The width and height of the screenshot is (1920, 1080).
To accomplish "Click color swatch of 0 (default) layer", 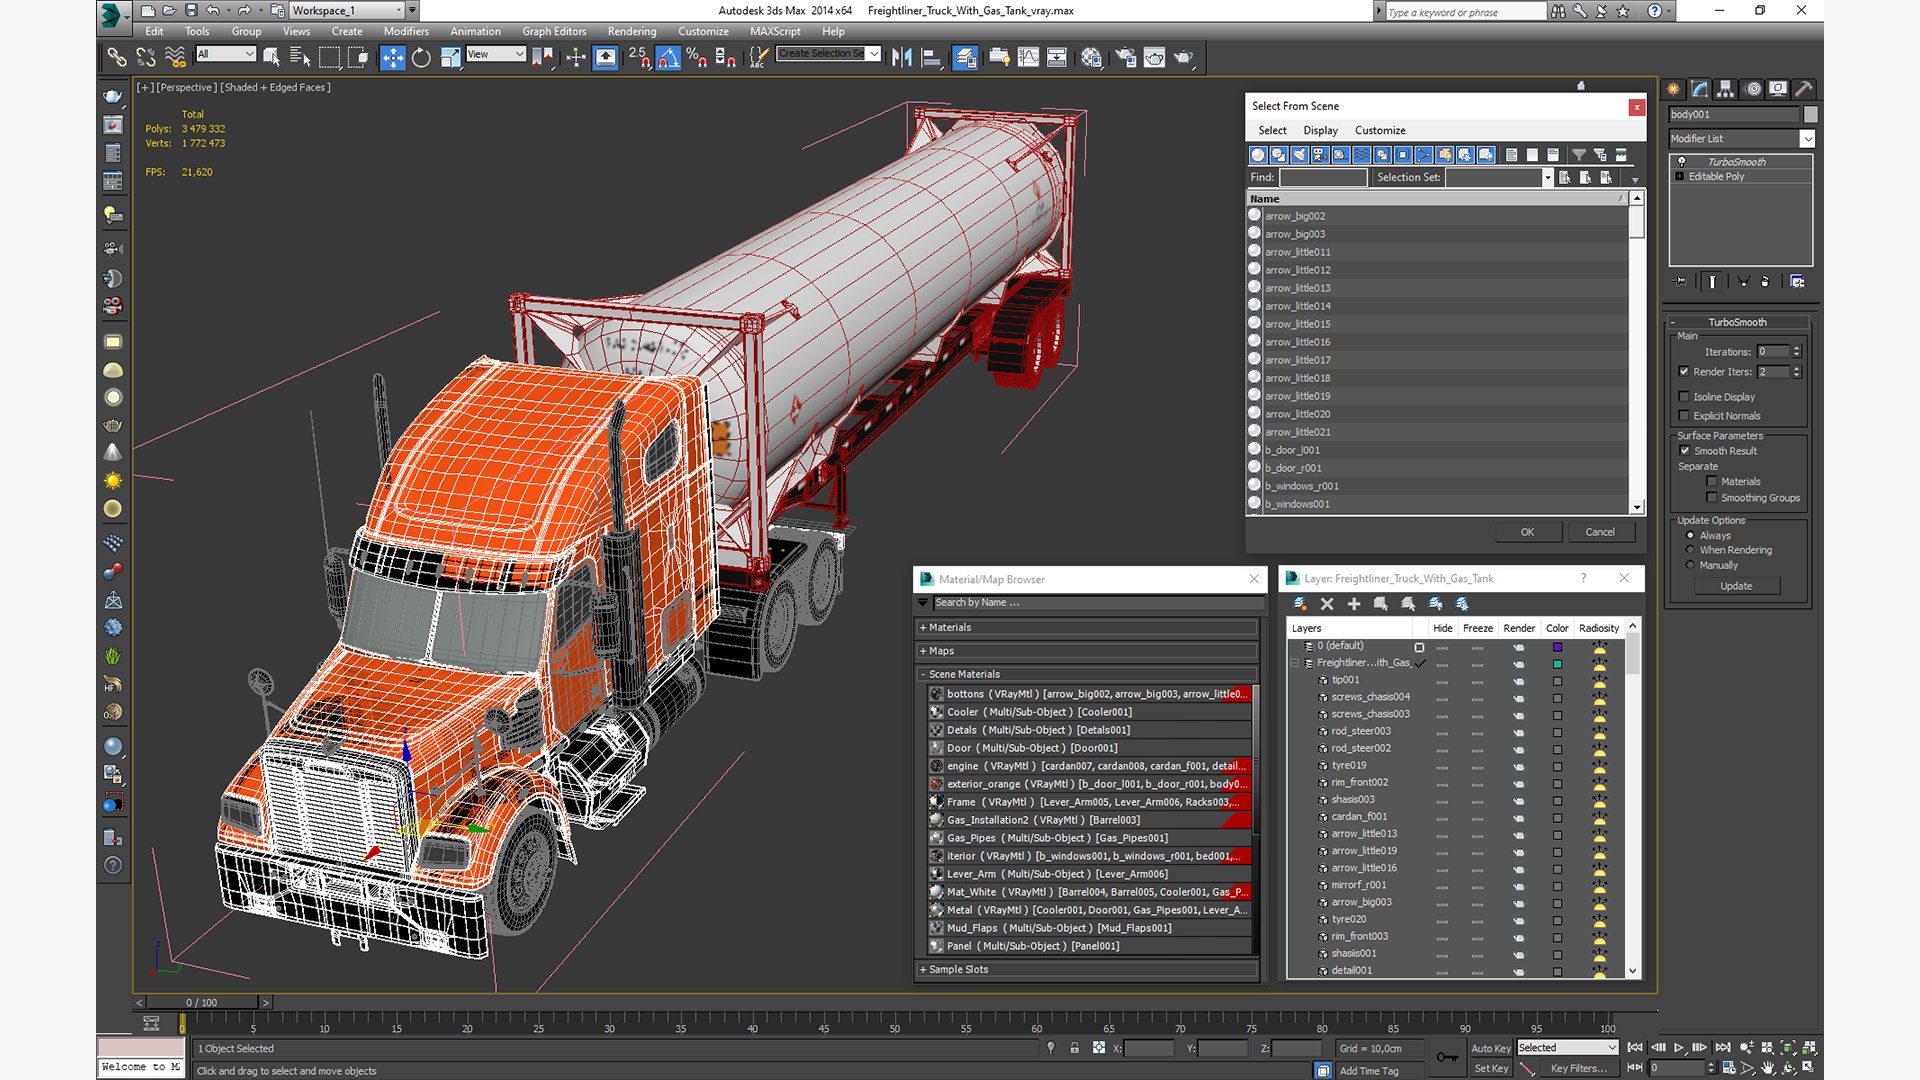I will pos(1557,647).
